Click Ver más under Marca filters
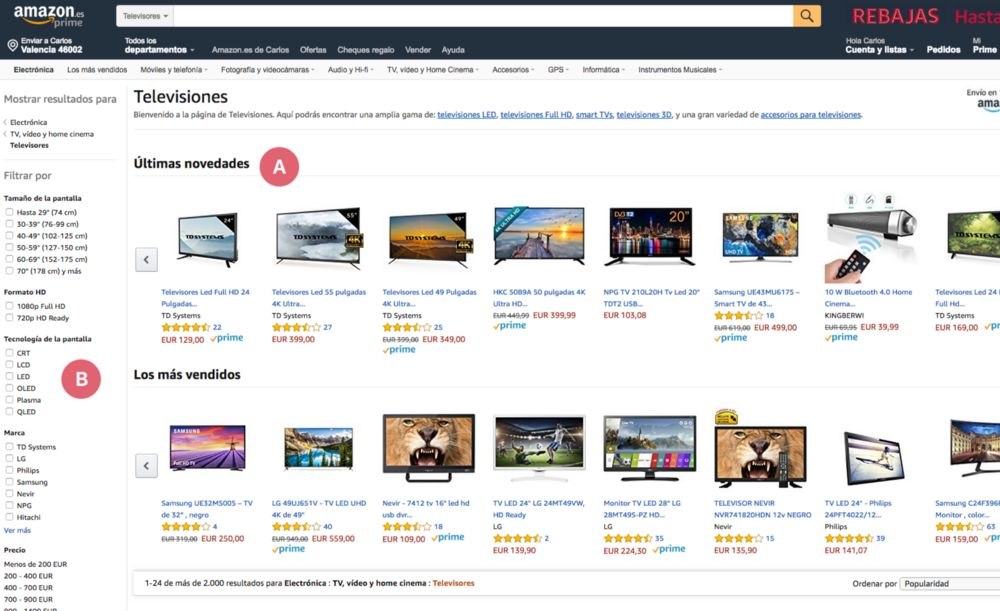 click(x=17, y=530)
